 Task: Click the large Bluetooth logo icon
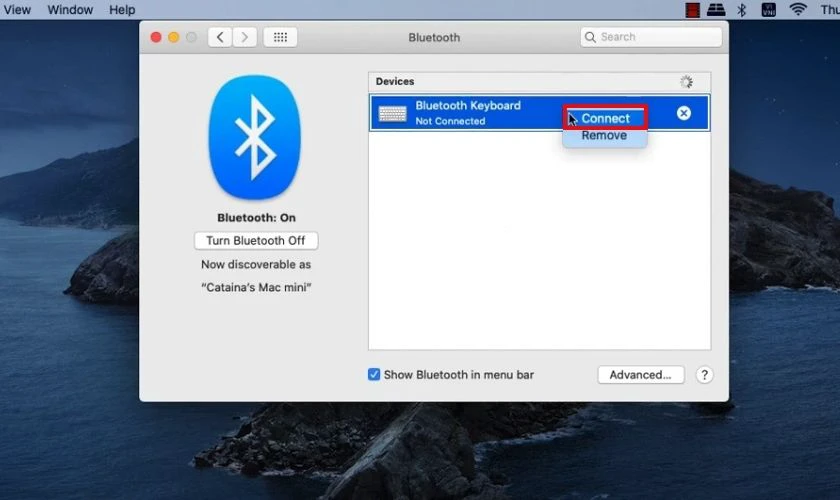tap(253, 137)
